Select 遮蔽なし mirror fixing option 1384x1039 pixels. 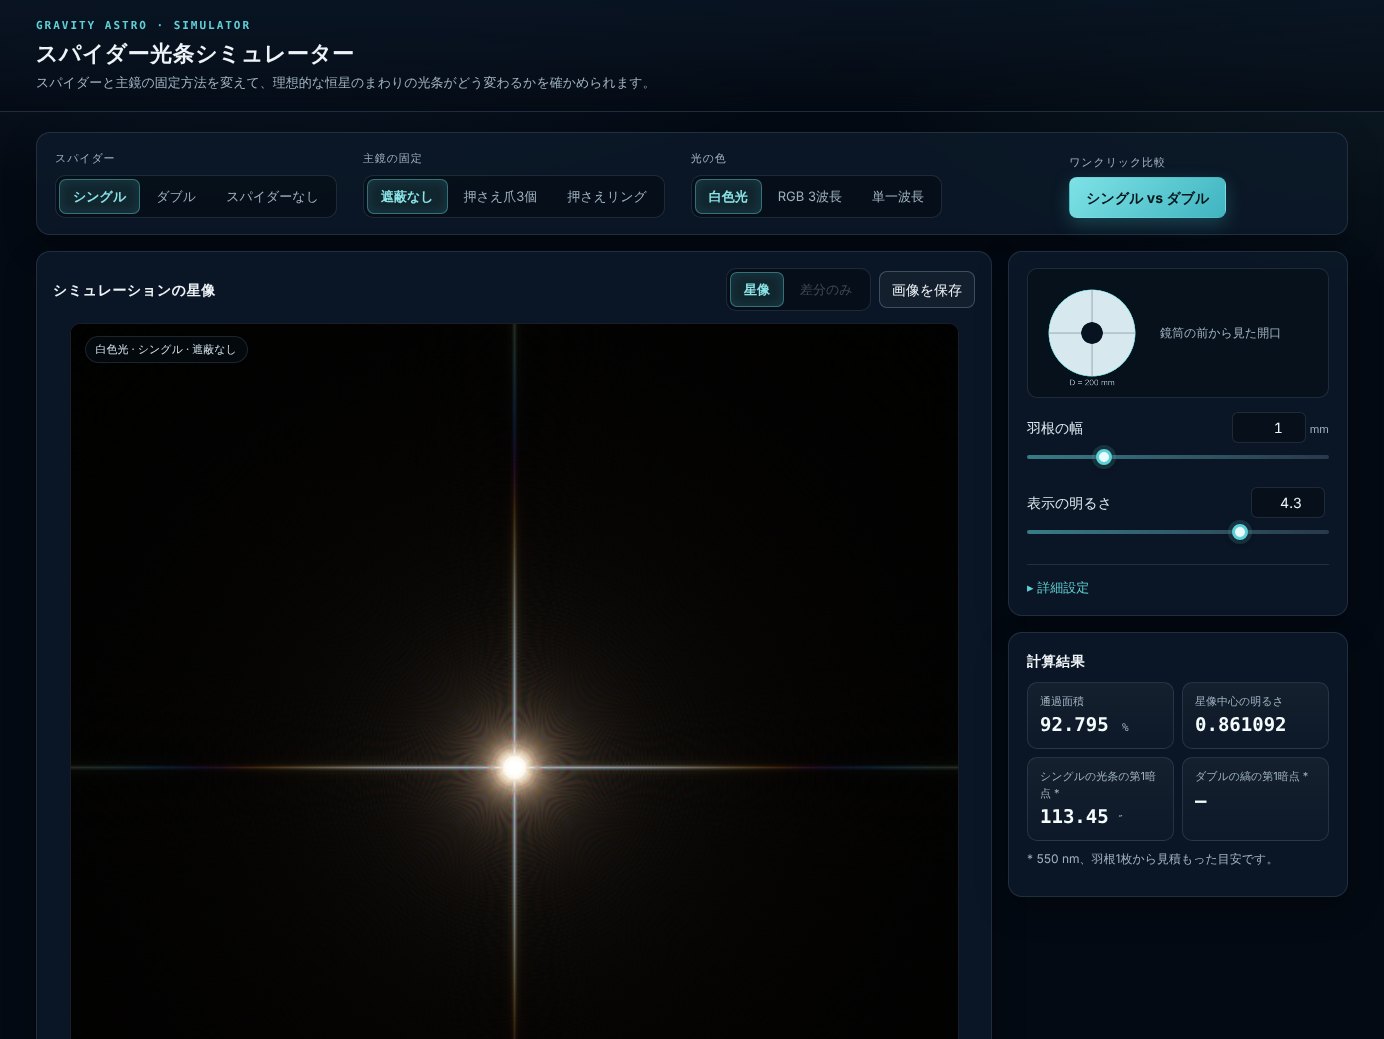point(407,197)
